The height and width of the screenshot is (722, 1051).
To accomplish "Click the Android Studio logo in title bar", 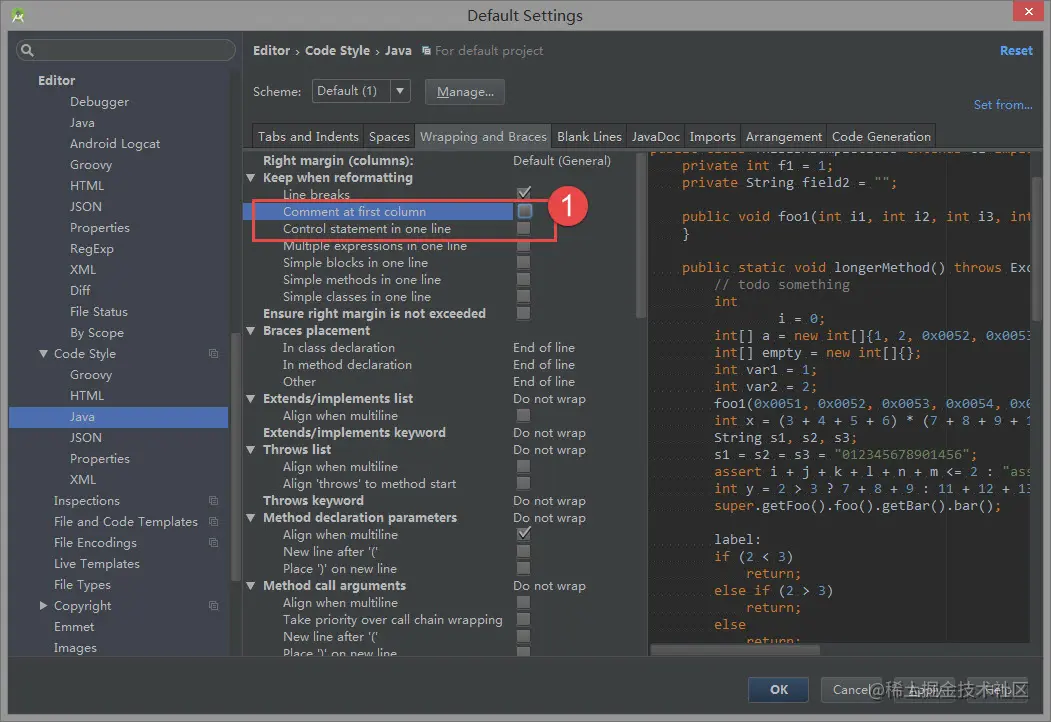I will click(x=18, y=15).
